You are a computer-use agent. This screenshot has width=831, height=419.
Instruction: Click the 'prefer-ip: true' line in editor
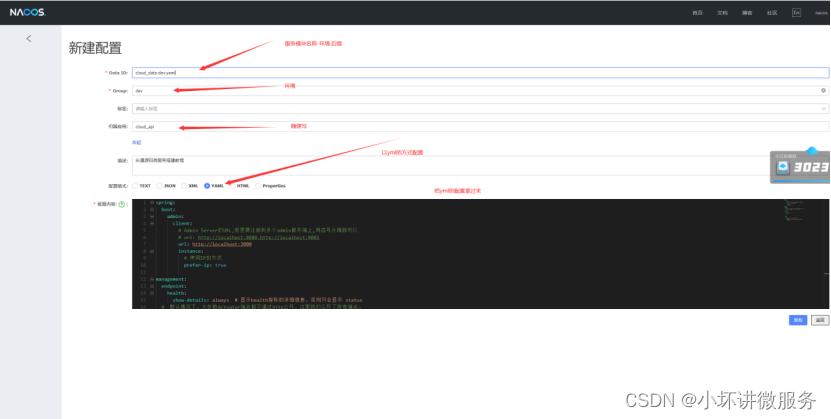205,265
